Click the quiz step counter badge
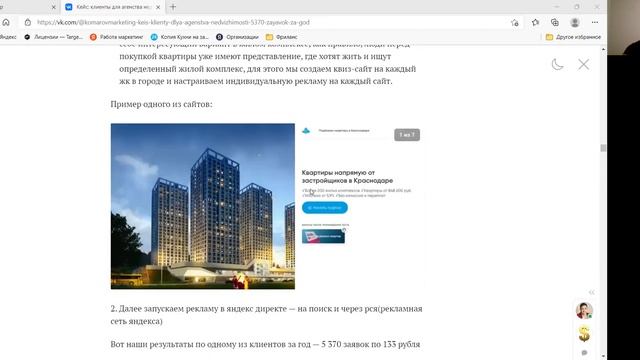The width and height of the screenshot is (640, 360). [x=407, y=135]
